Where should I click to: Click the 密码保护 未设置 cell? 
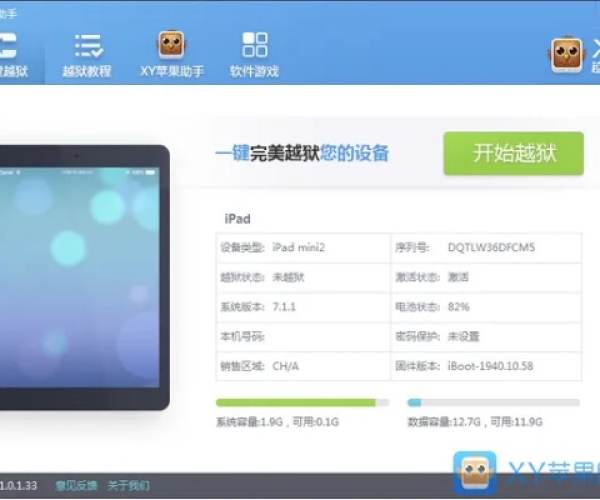point(486,337)
